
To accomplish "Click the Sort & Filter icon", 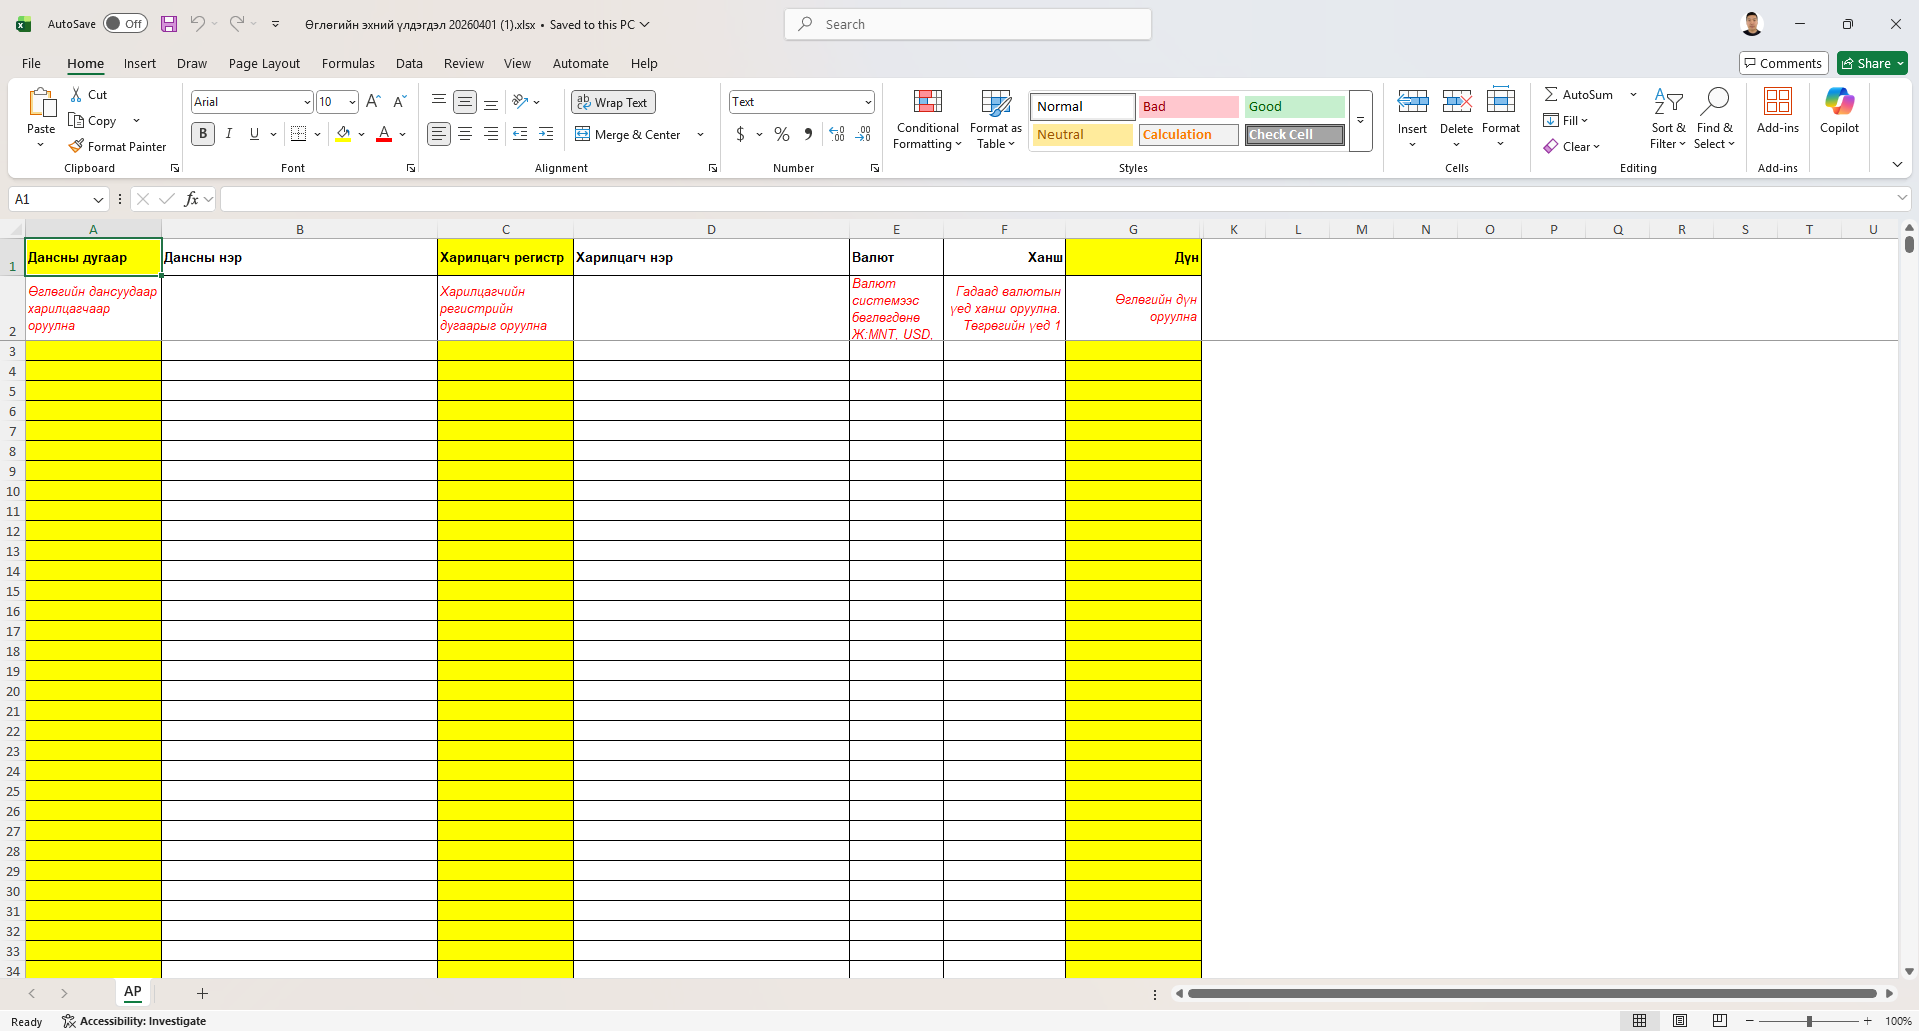I will coord(1668,101).
